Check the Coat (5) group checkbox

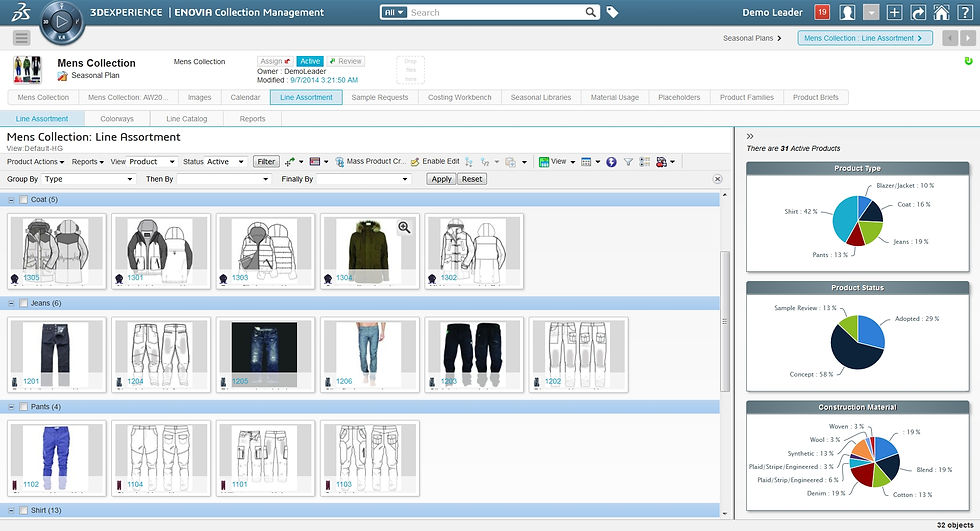coord(23,199)
